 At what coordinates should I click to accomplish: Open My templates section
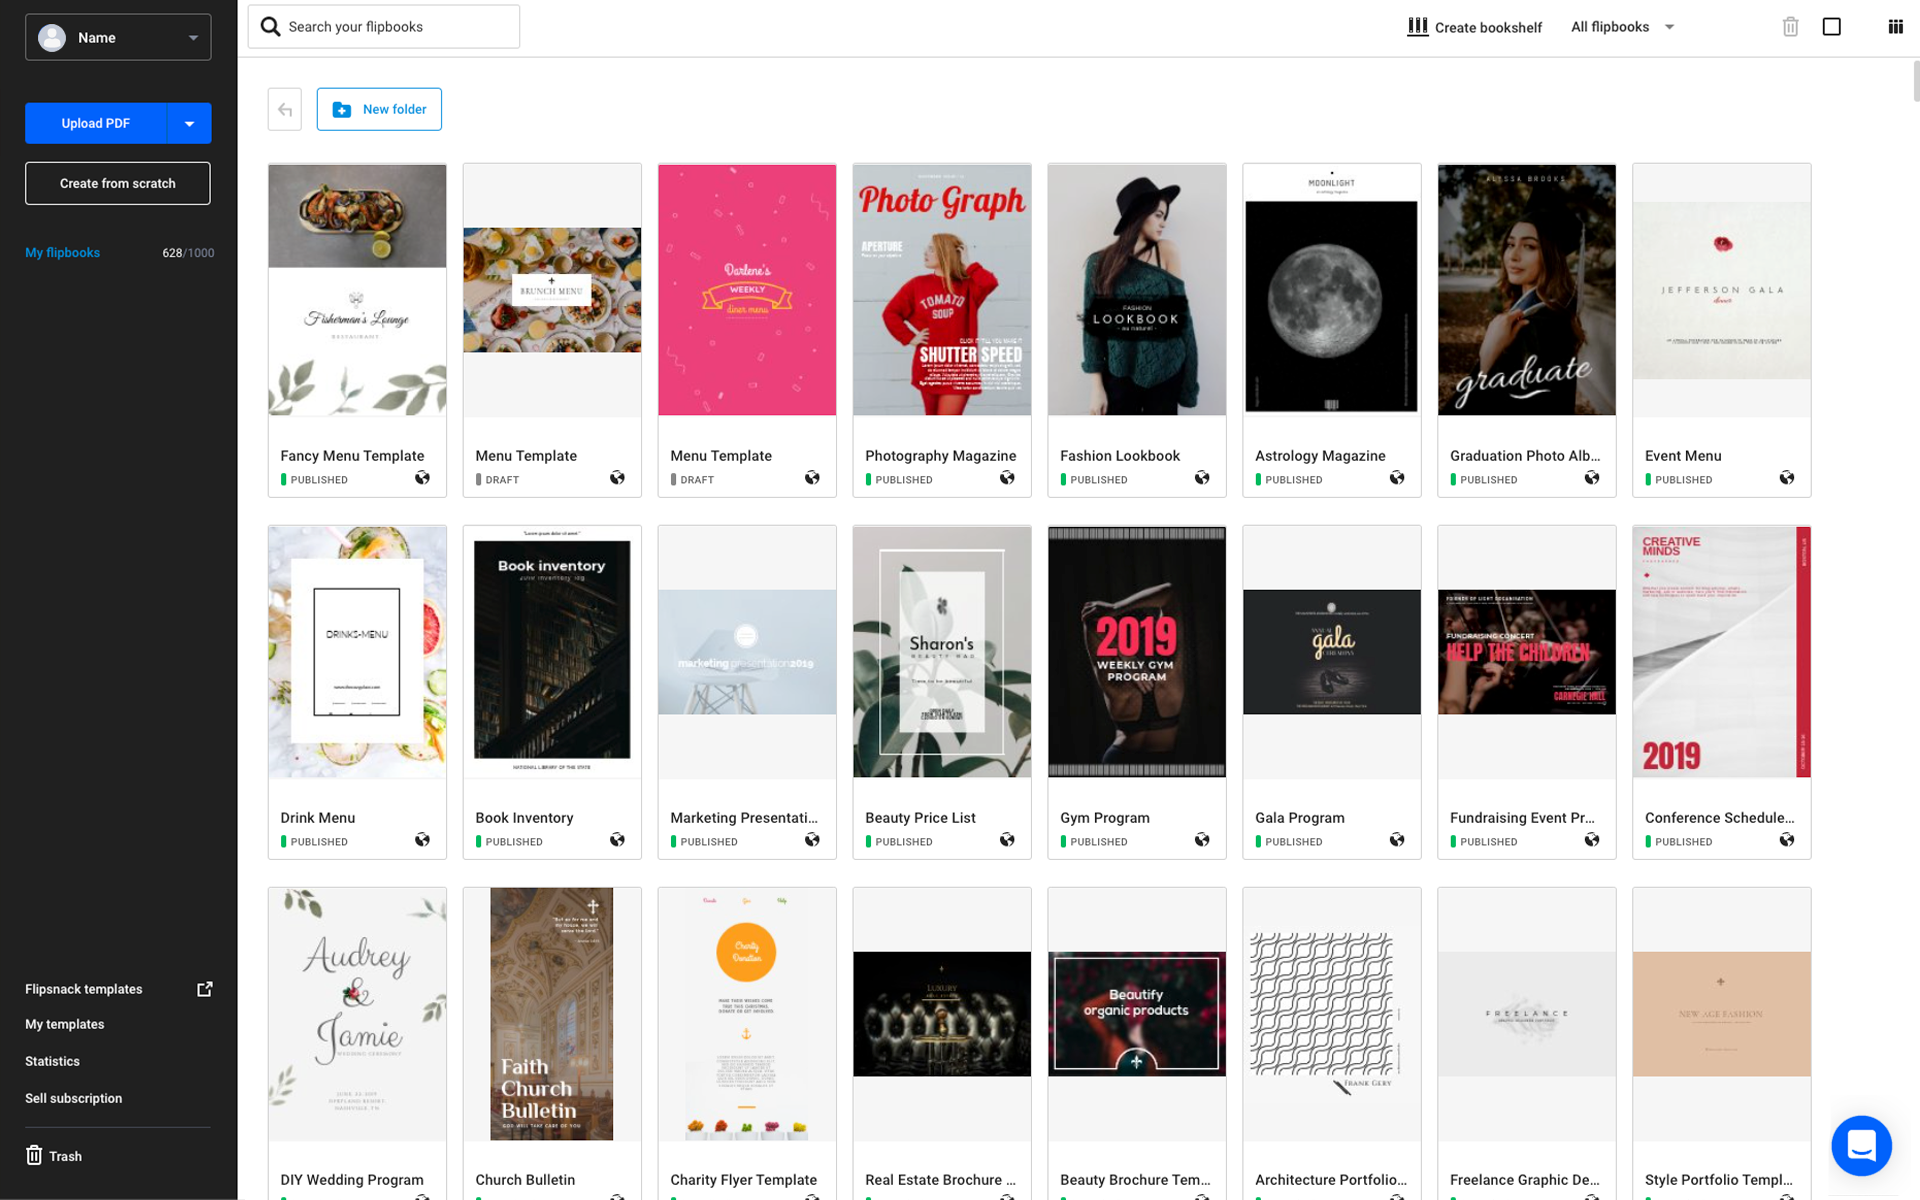64,1024
